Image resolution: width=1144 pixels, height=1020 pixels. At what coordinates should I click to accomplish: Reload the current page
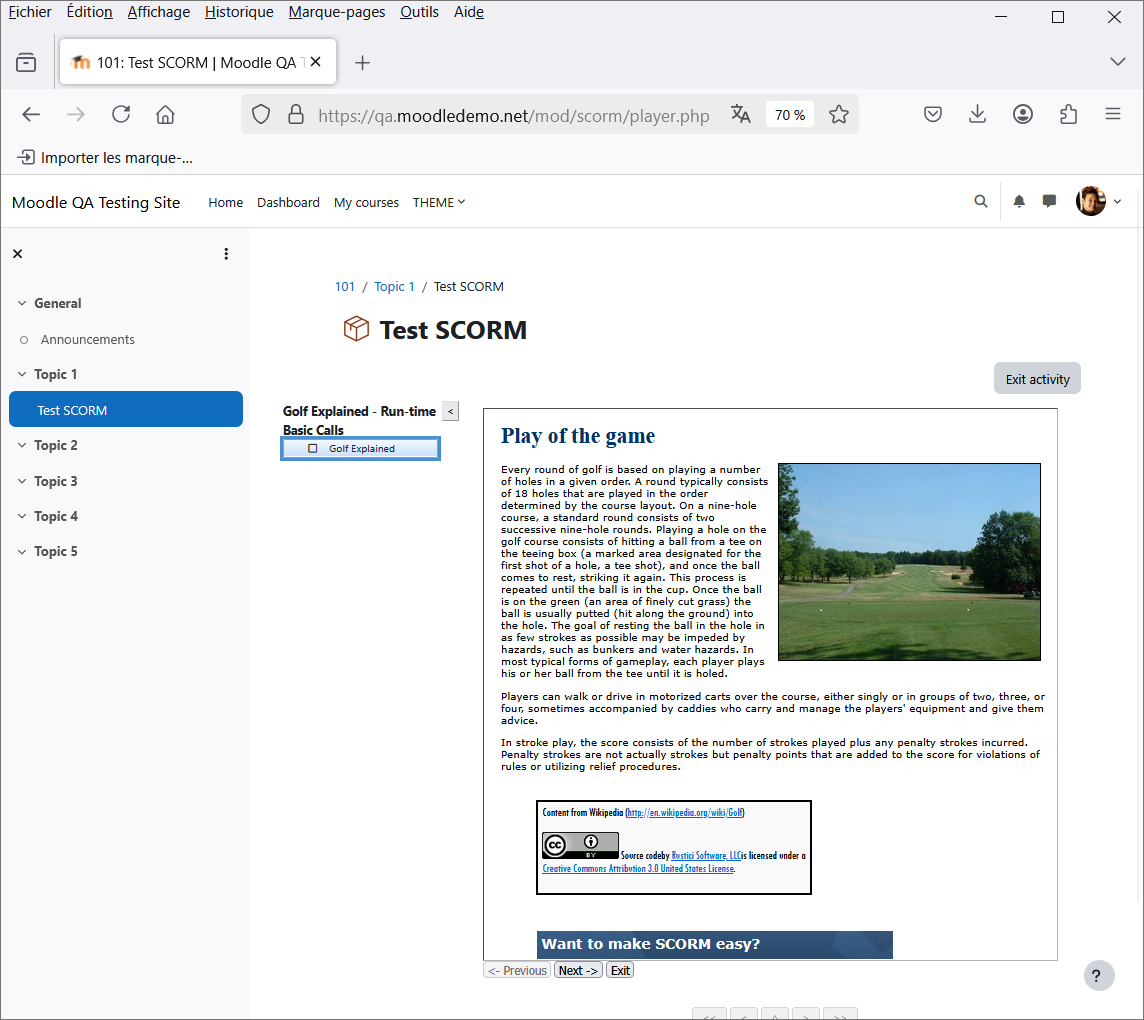coord(121,115)
